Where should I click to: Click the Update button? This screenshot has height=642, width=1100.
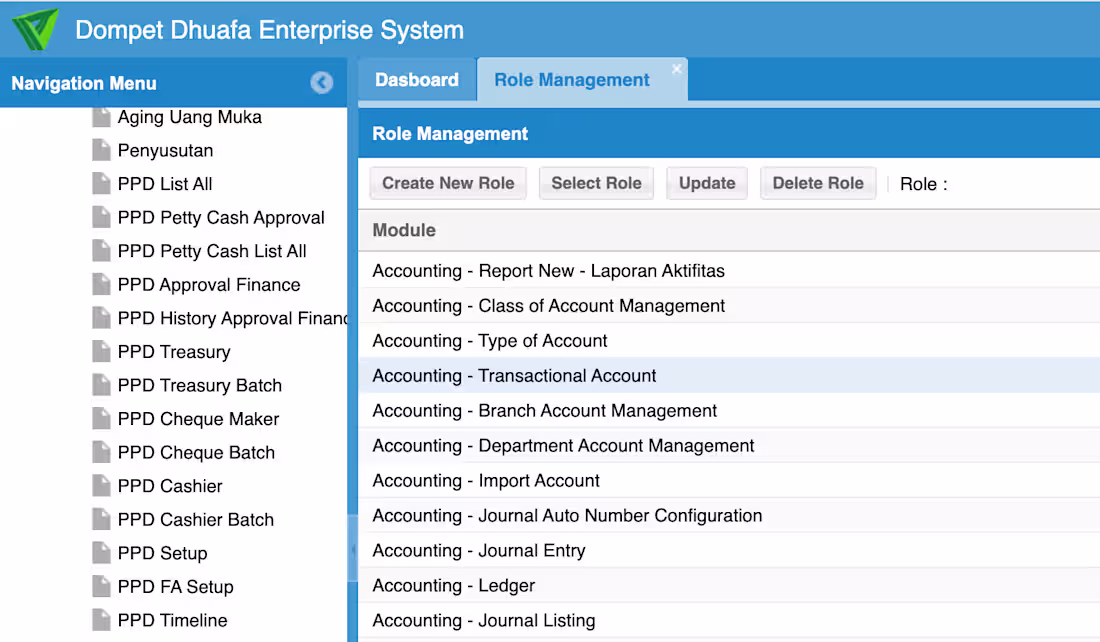[x=706, y=183]
